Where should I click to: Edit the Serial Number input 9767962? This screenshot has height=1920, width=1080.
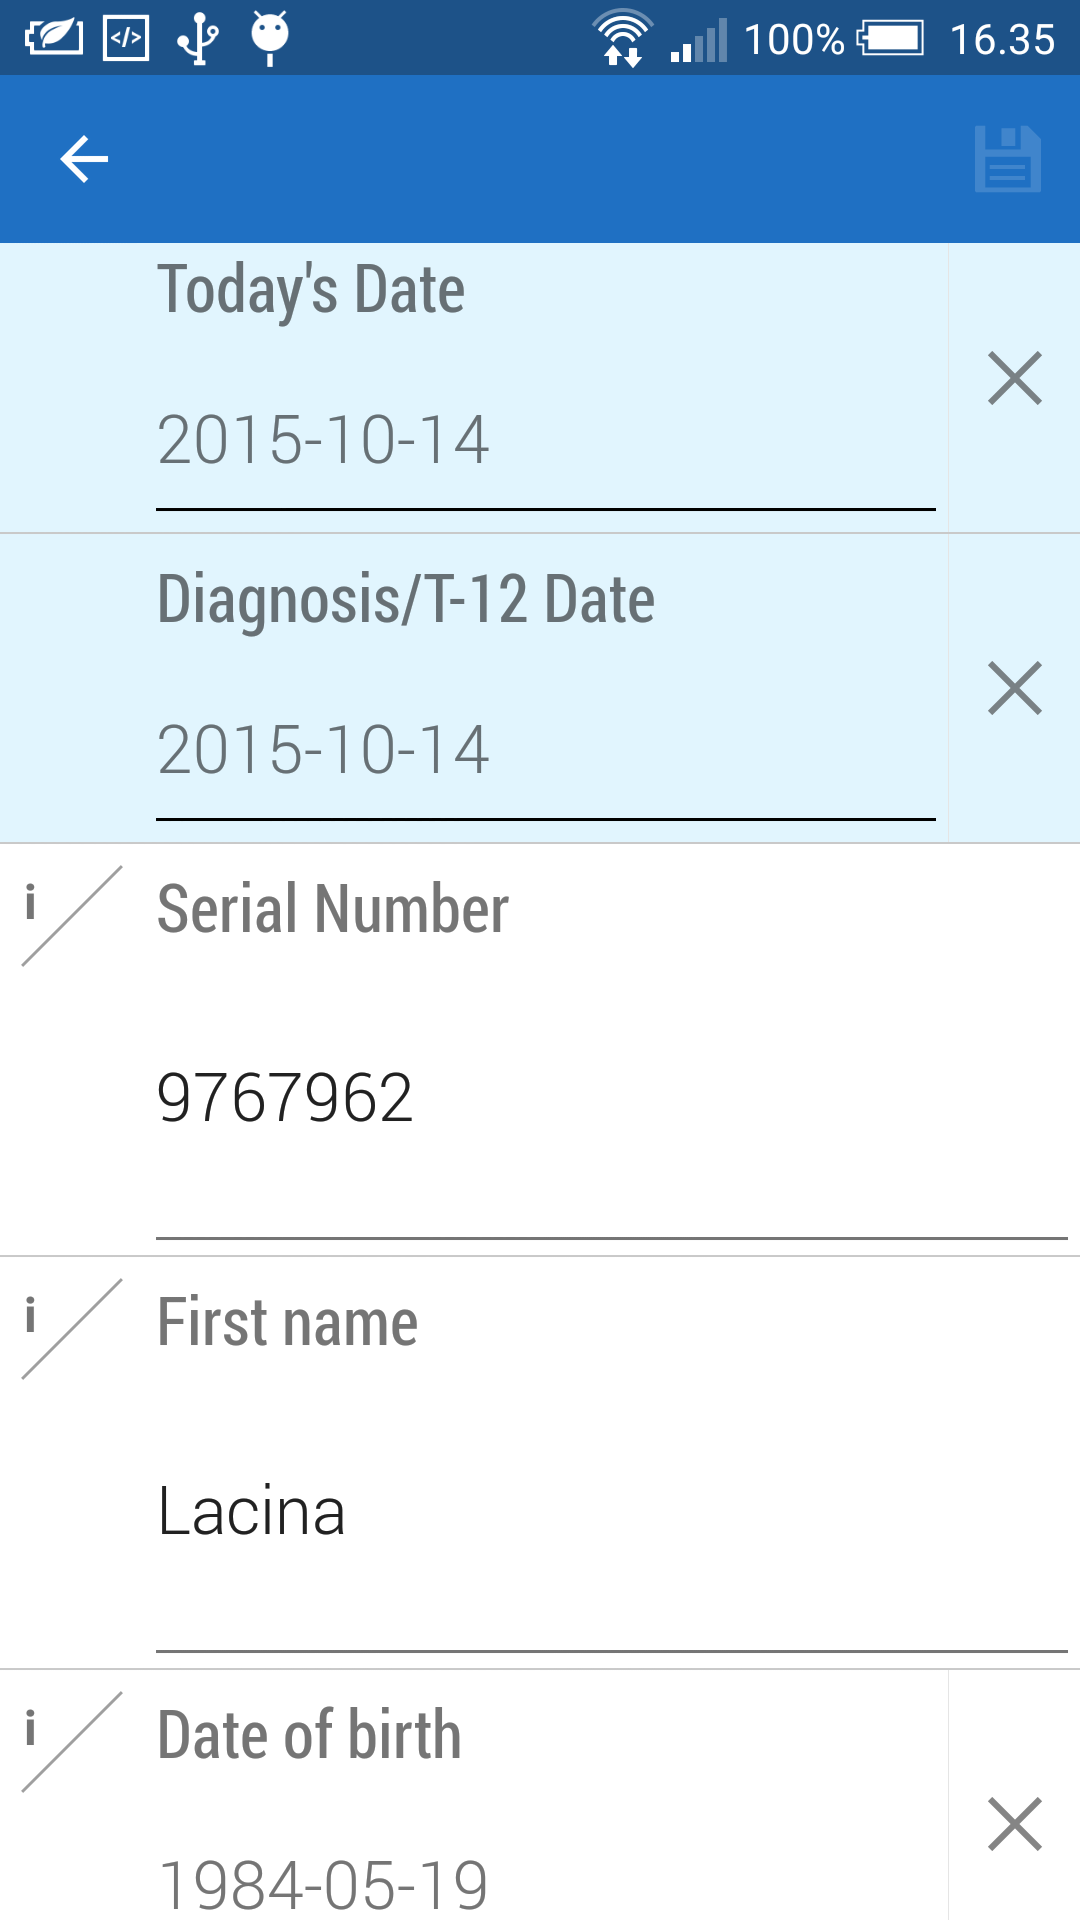pyautogui.click(x=610, y=1098)
